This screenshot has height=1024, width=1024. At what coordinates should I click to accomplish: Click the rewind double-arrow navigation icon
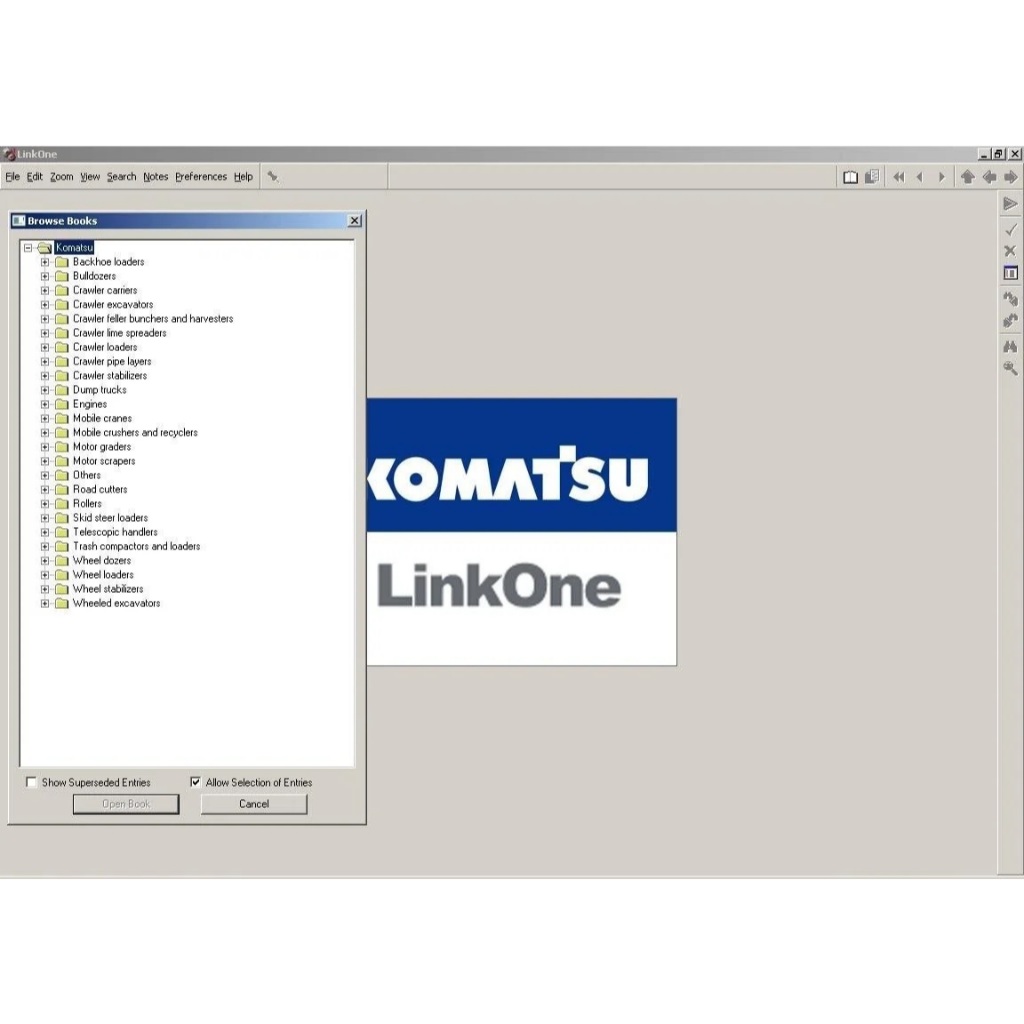pos(898,176)
